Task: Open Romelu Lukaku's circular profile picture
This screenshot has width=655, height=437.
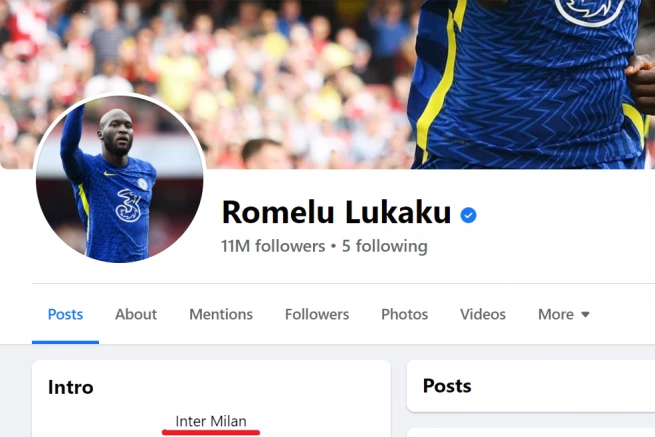Action: point(119,179)
